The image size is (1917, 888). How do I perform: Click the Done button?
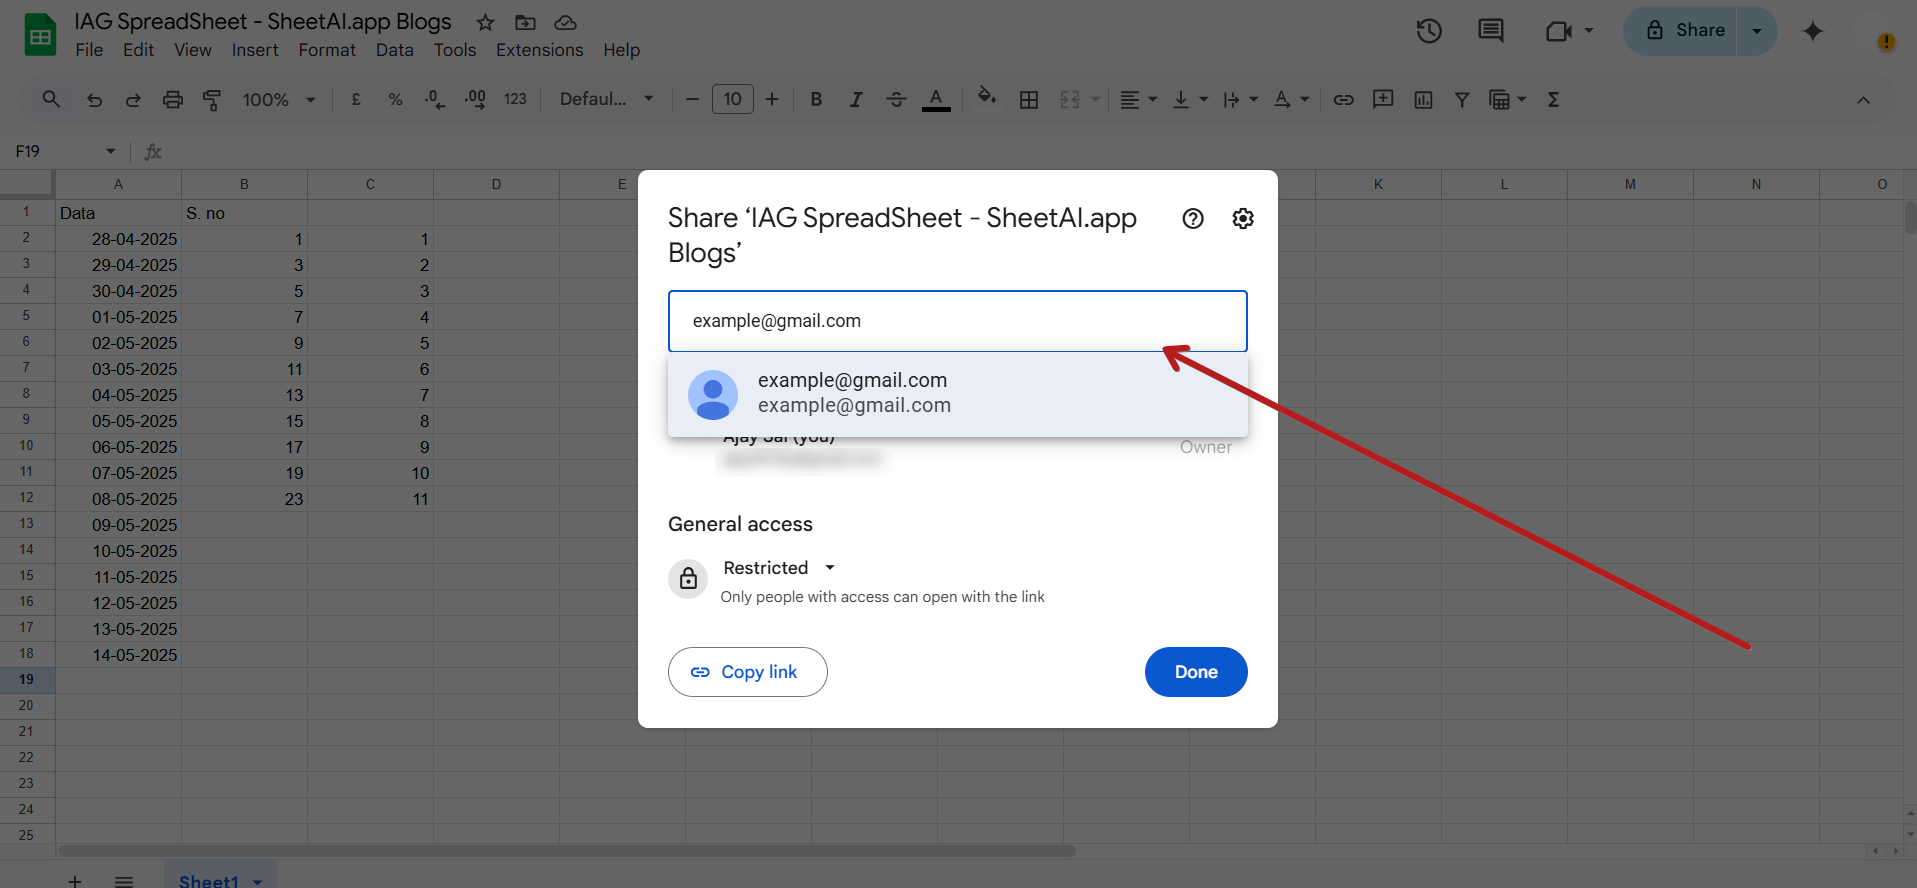1196,672
